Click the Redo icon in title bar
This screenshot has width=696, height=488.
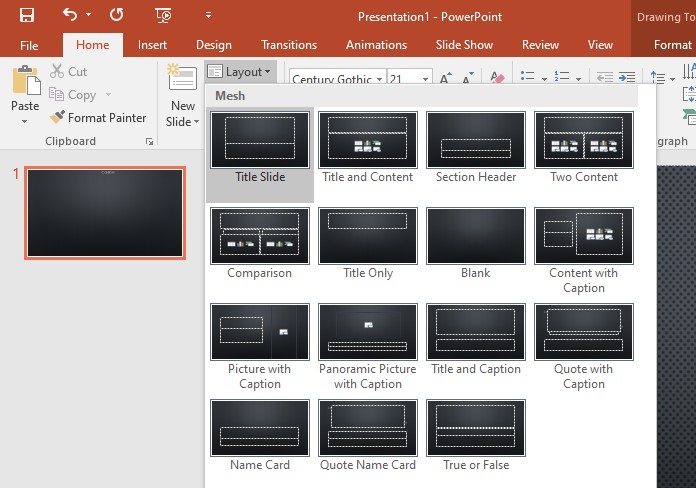pyautogui.click(x=116, y=15)
